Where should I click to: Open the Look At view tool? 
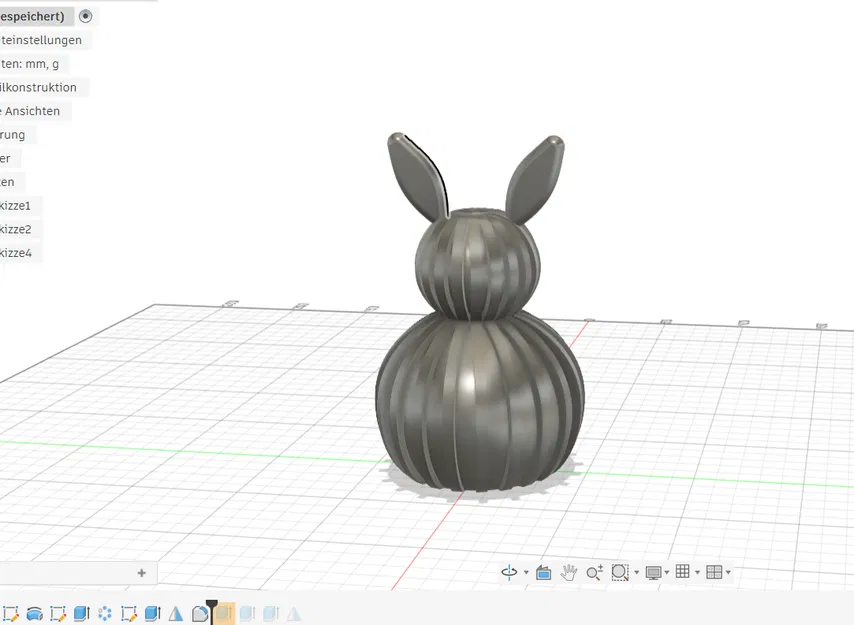tap(542, 572)
